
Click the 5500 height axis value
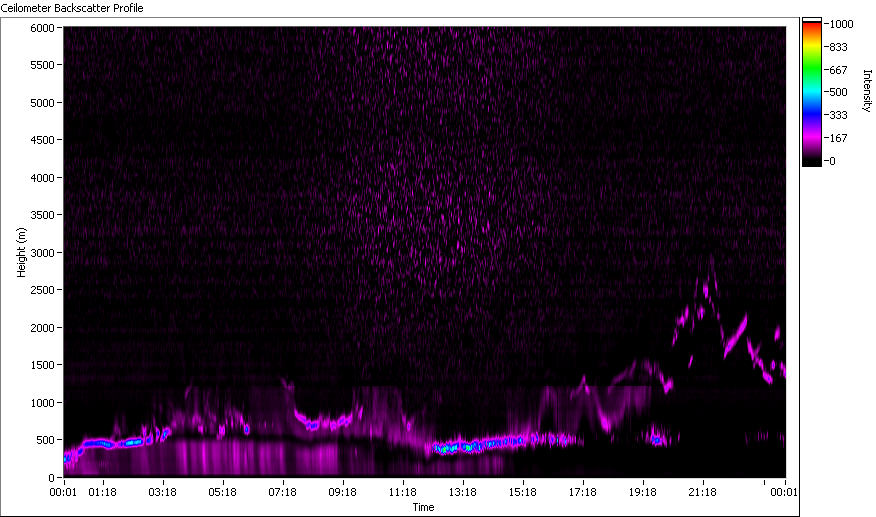tap(42, 65)
